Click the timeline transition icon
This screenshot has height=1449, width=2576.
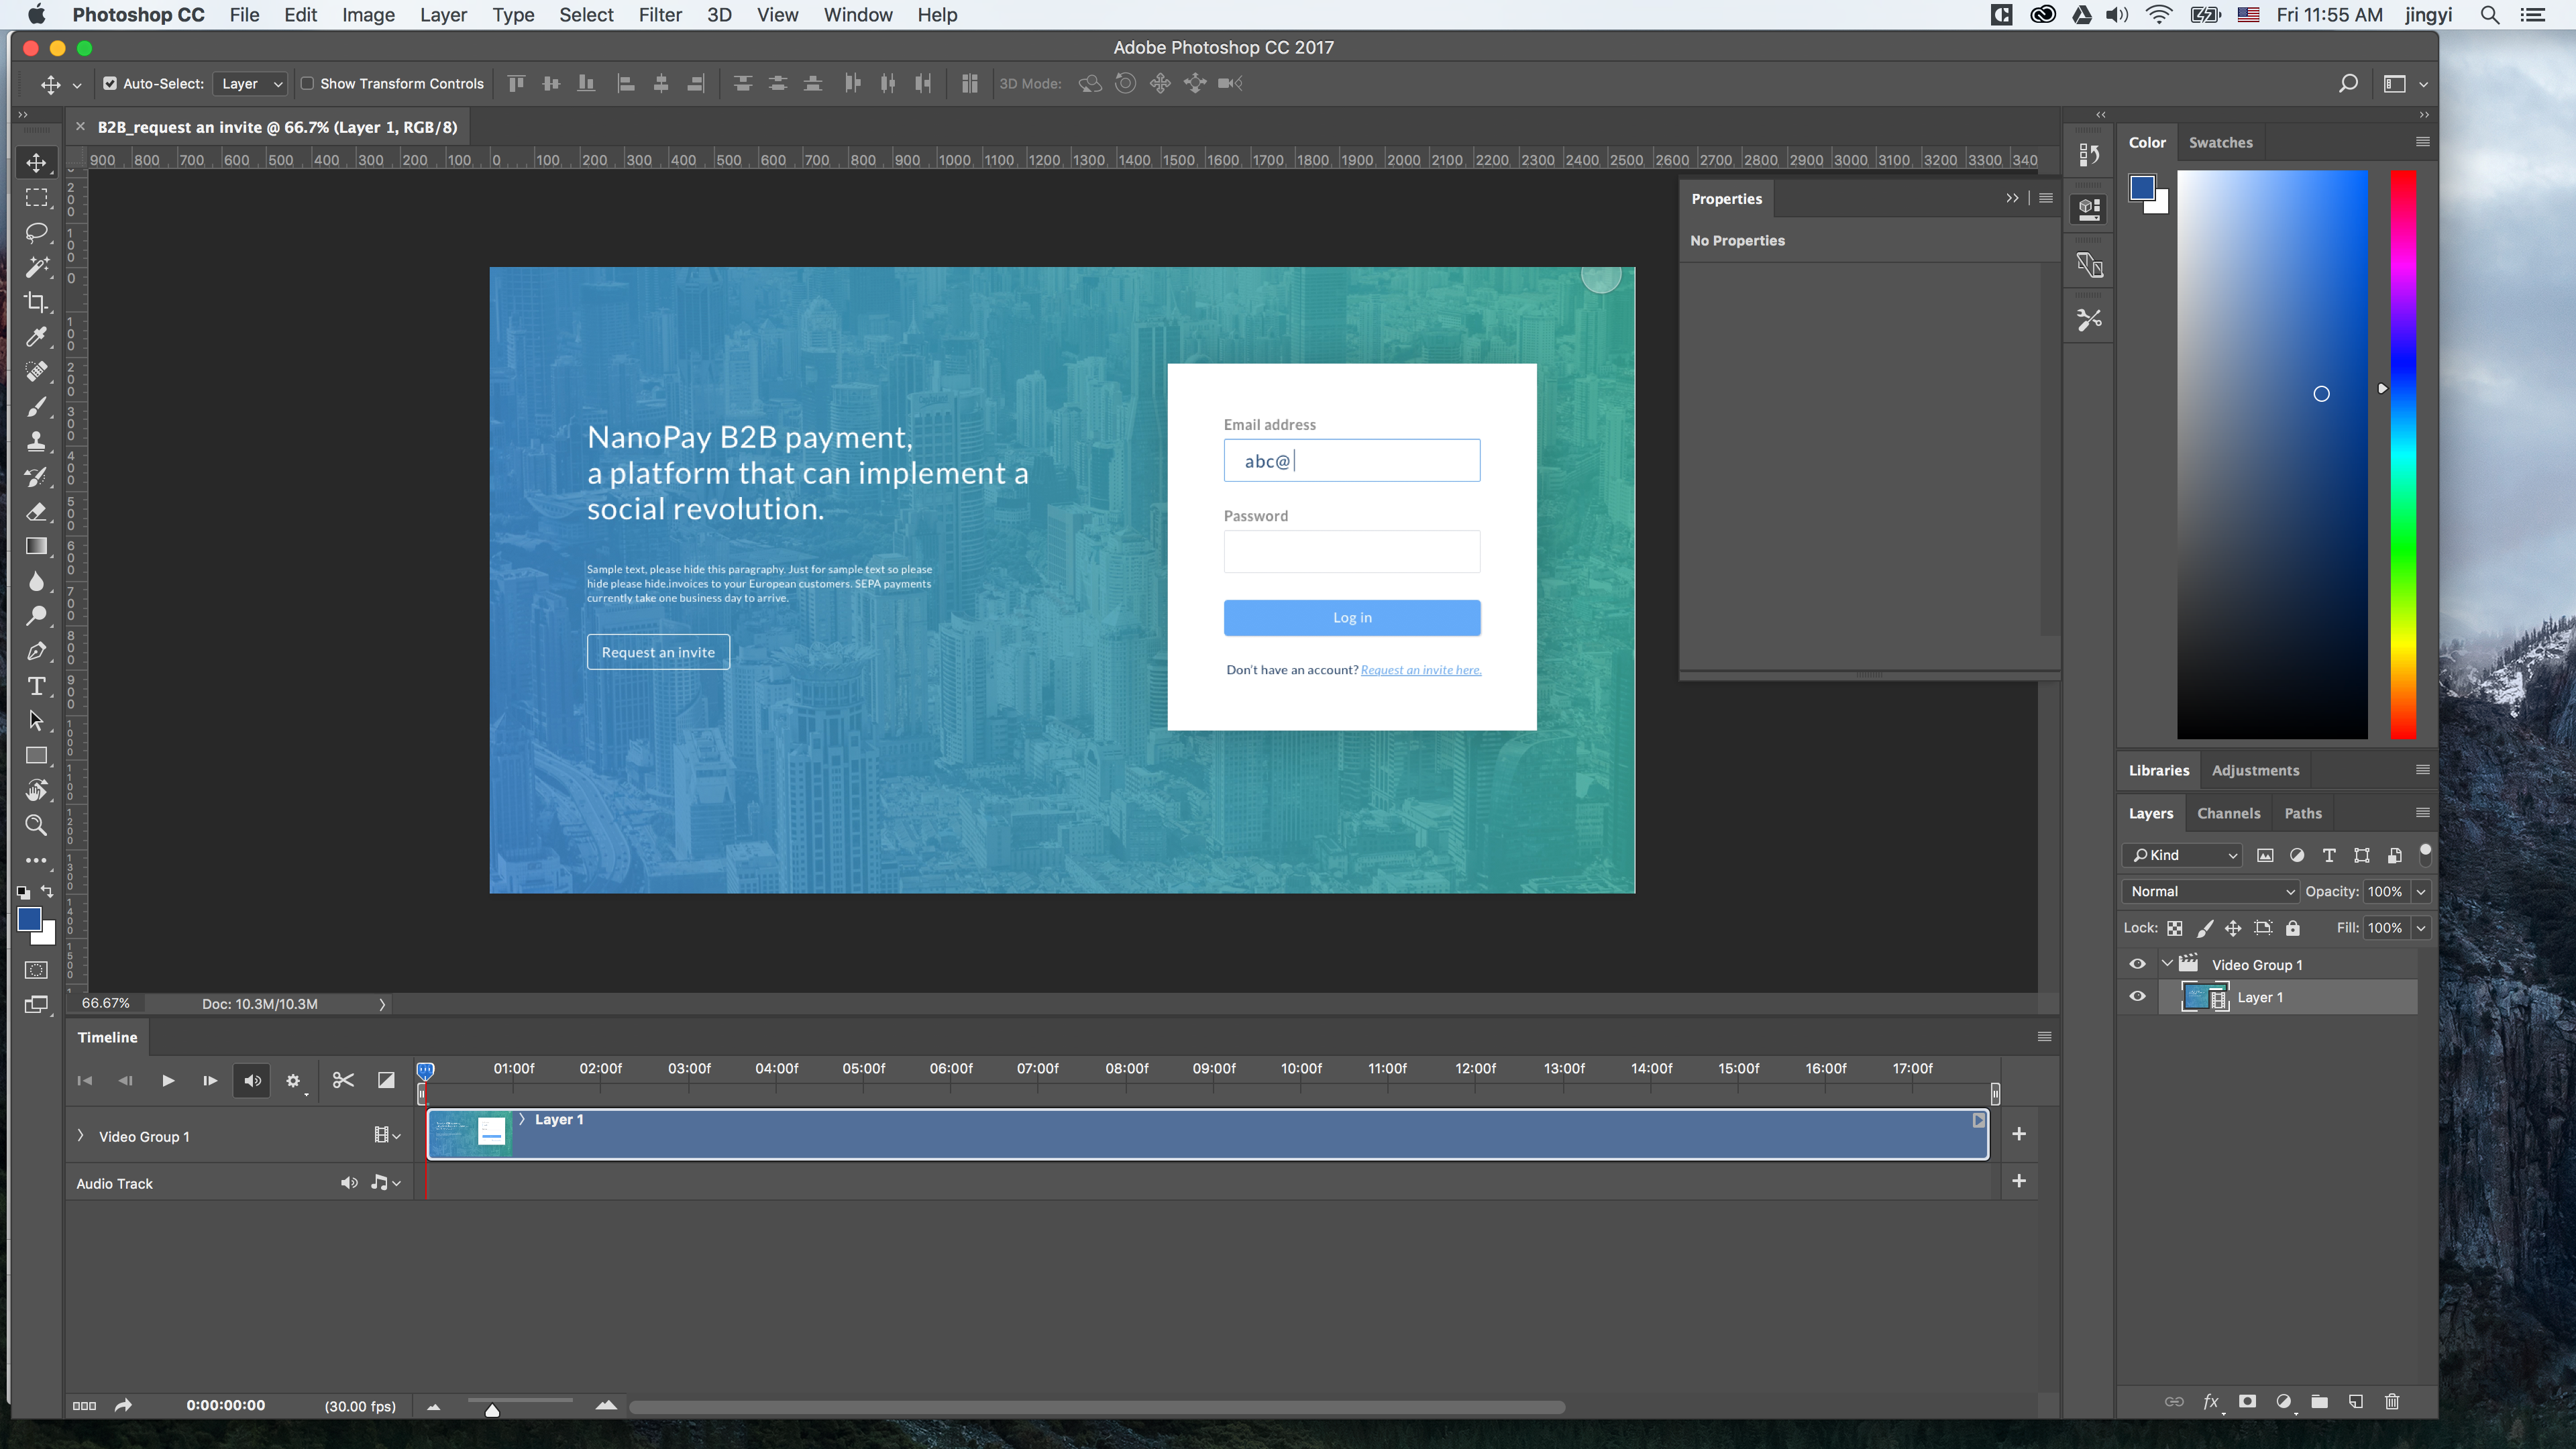pos(386,1080)
